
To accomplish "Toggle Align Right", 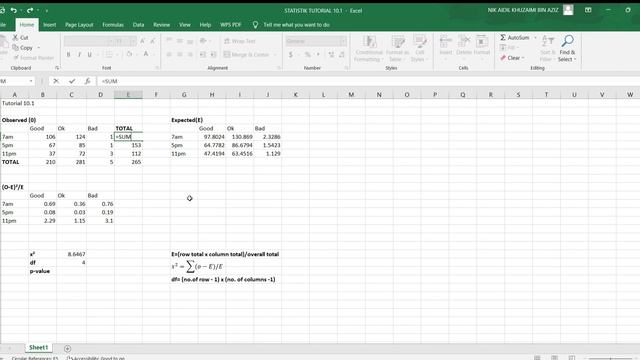I will point(190,54).
